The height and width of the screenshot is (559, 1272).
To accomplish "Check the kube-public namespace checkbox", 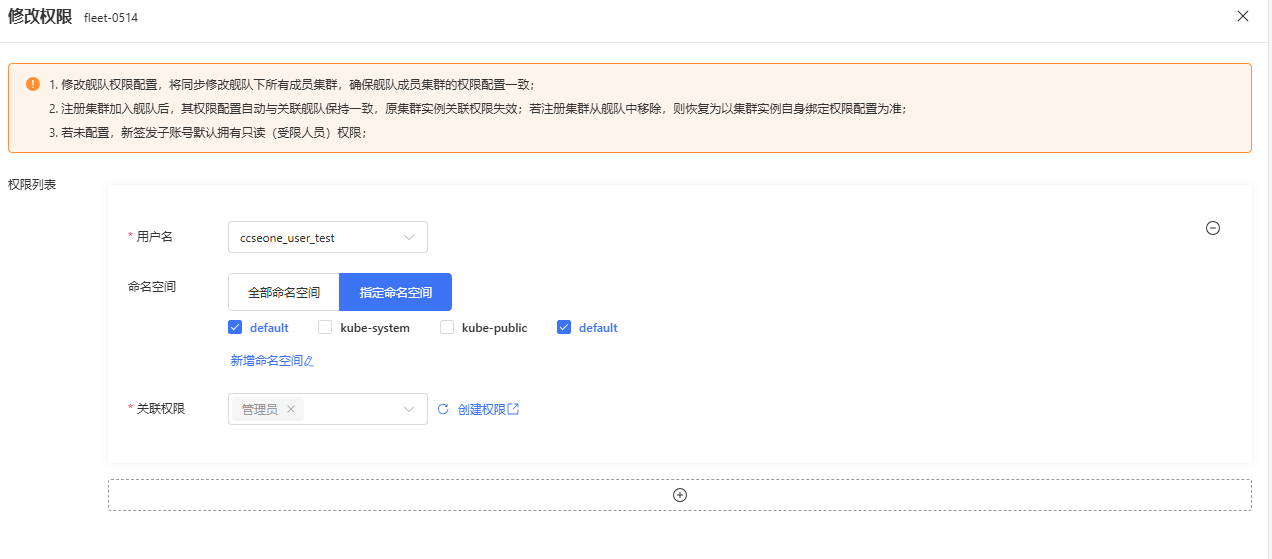I will [447, 327].
